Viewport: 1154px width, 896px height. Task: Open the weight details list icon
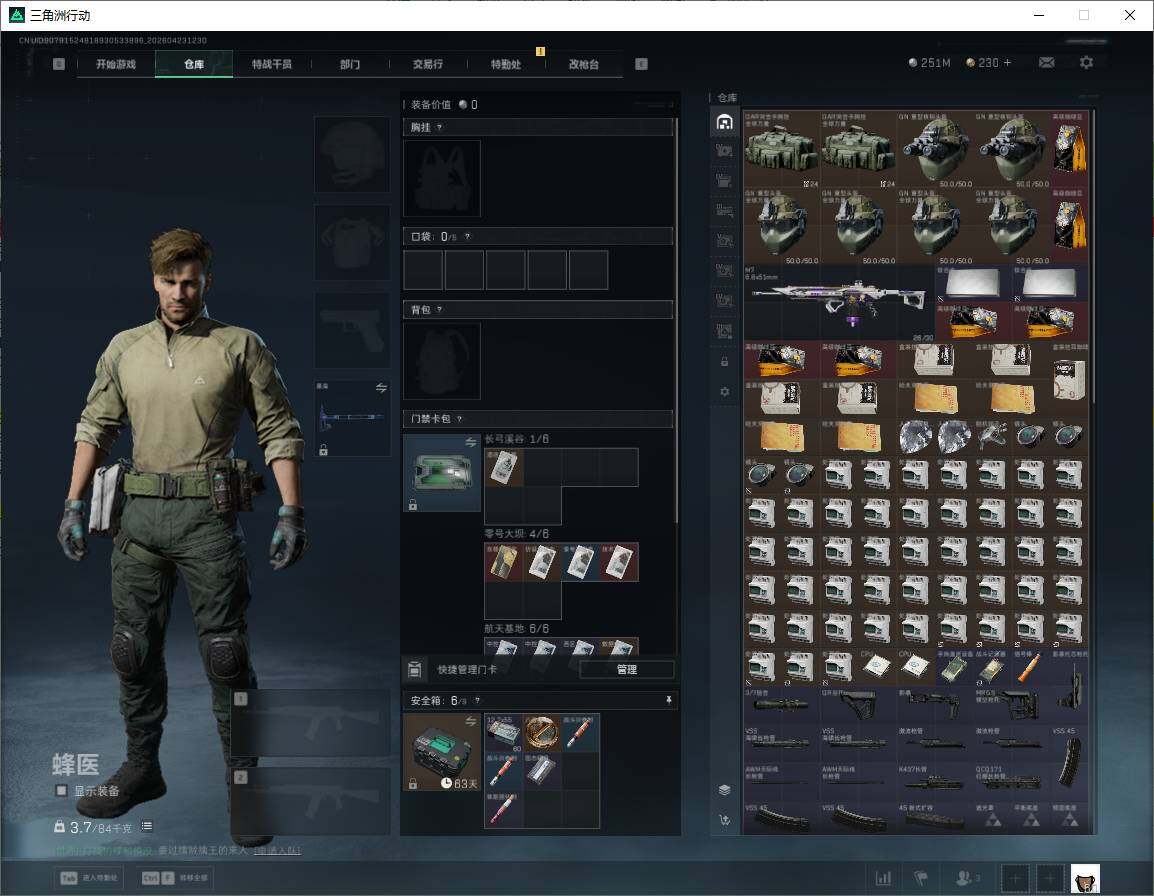147,826
